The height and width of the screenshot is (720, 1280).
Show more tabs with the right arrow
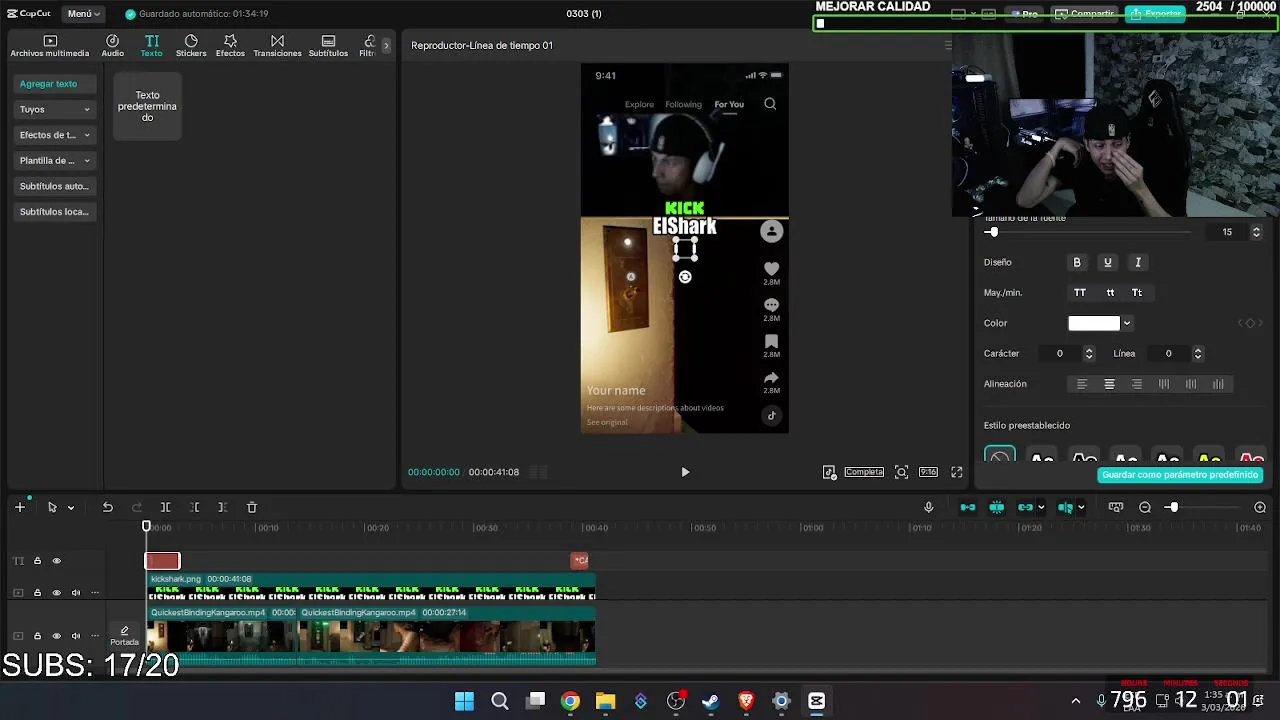386,46
